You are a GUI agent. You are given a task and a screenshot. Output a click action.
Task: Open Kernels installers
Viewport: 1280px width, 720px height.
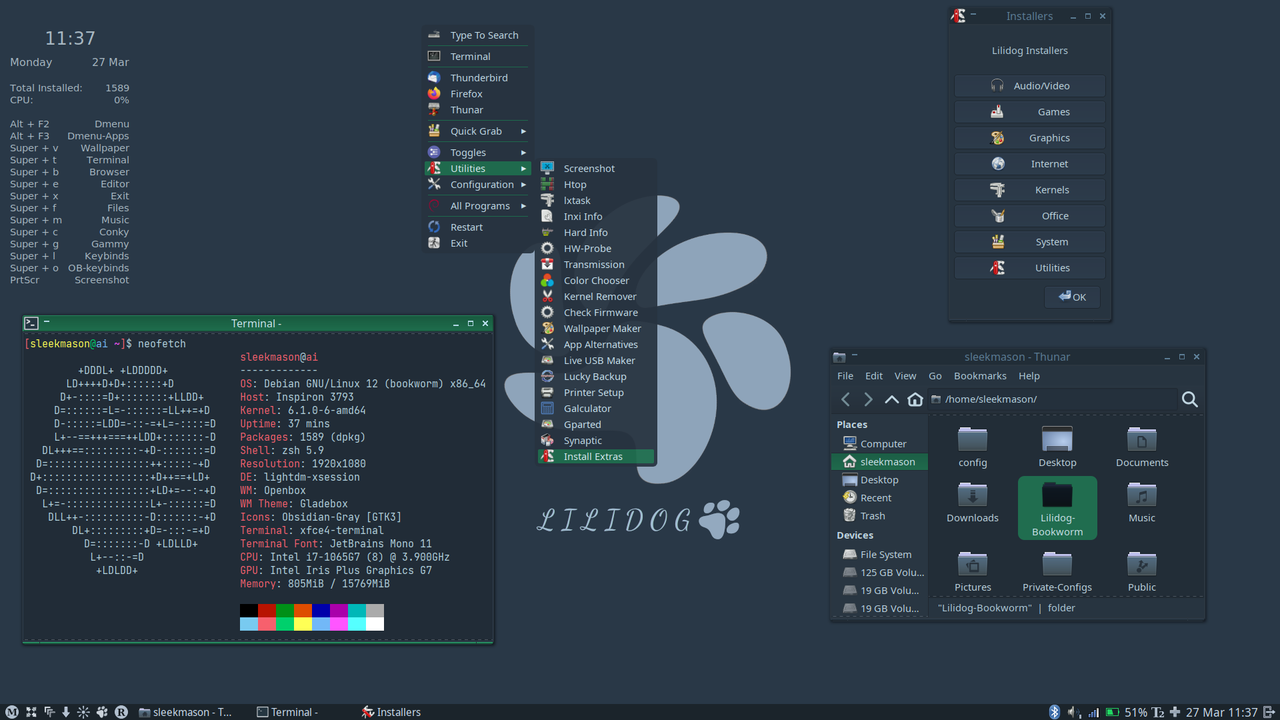click(x=1029, y=189)
